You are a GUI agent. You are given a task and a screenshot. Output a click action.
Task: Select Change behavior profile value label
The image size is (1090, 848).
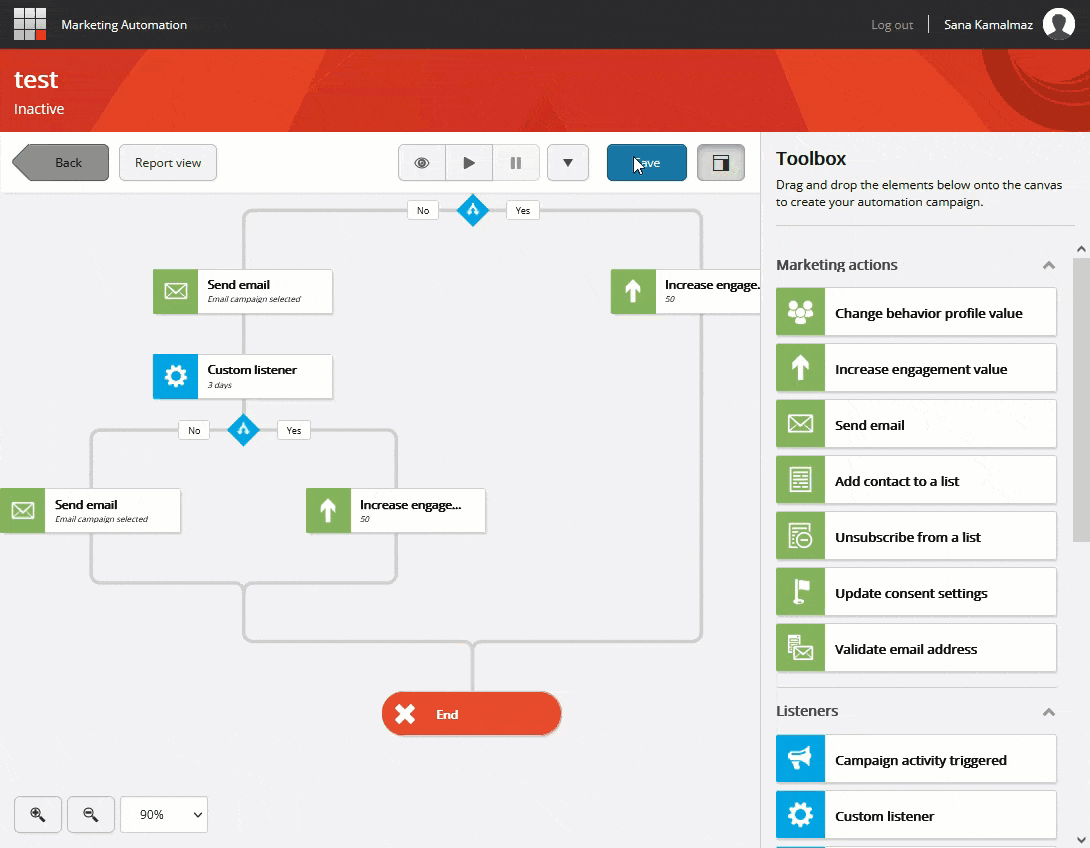(x=929, y=313)
